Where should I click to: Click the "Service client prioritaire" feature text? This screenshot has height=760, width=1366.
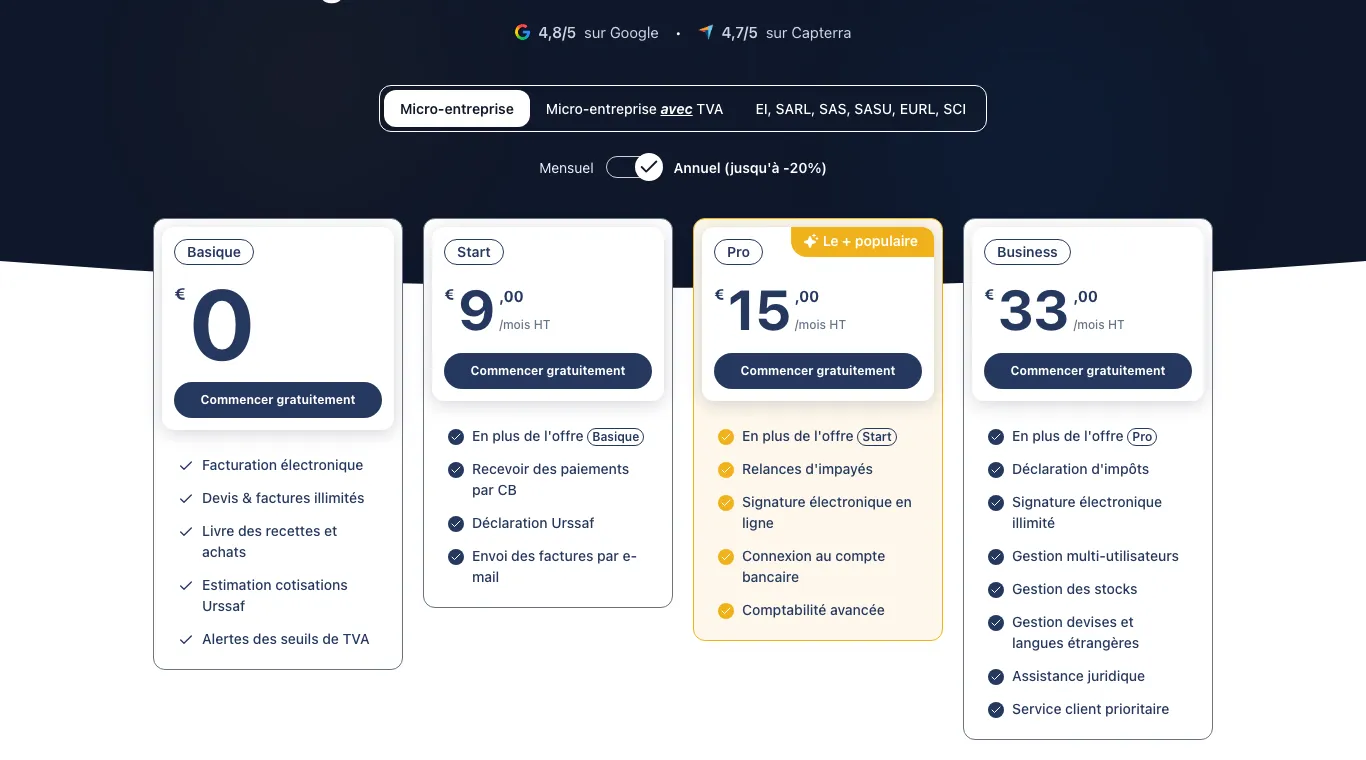(1090, 709)
